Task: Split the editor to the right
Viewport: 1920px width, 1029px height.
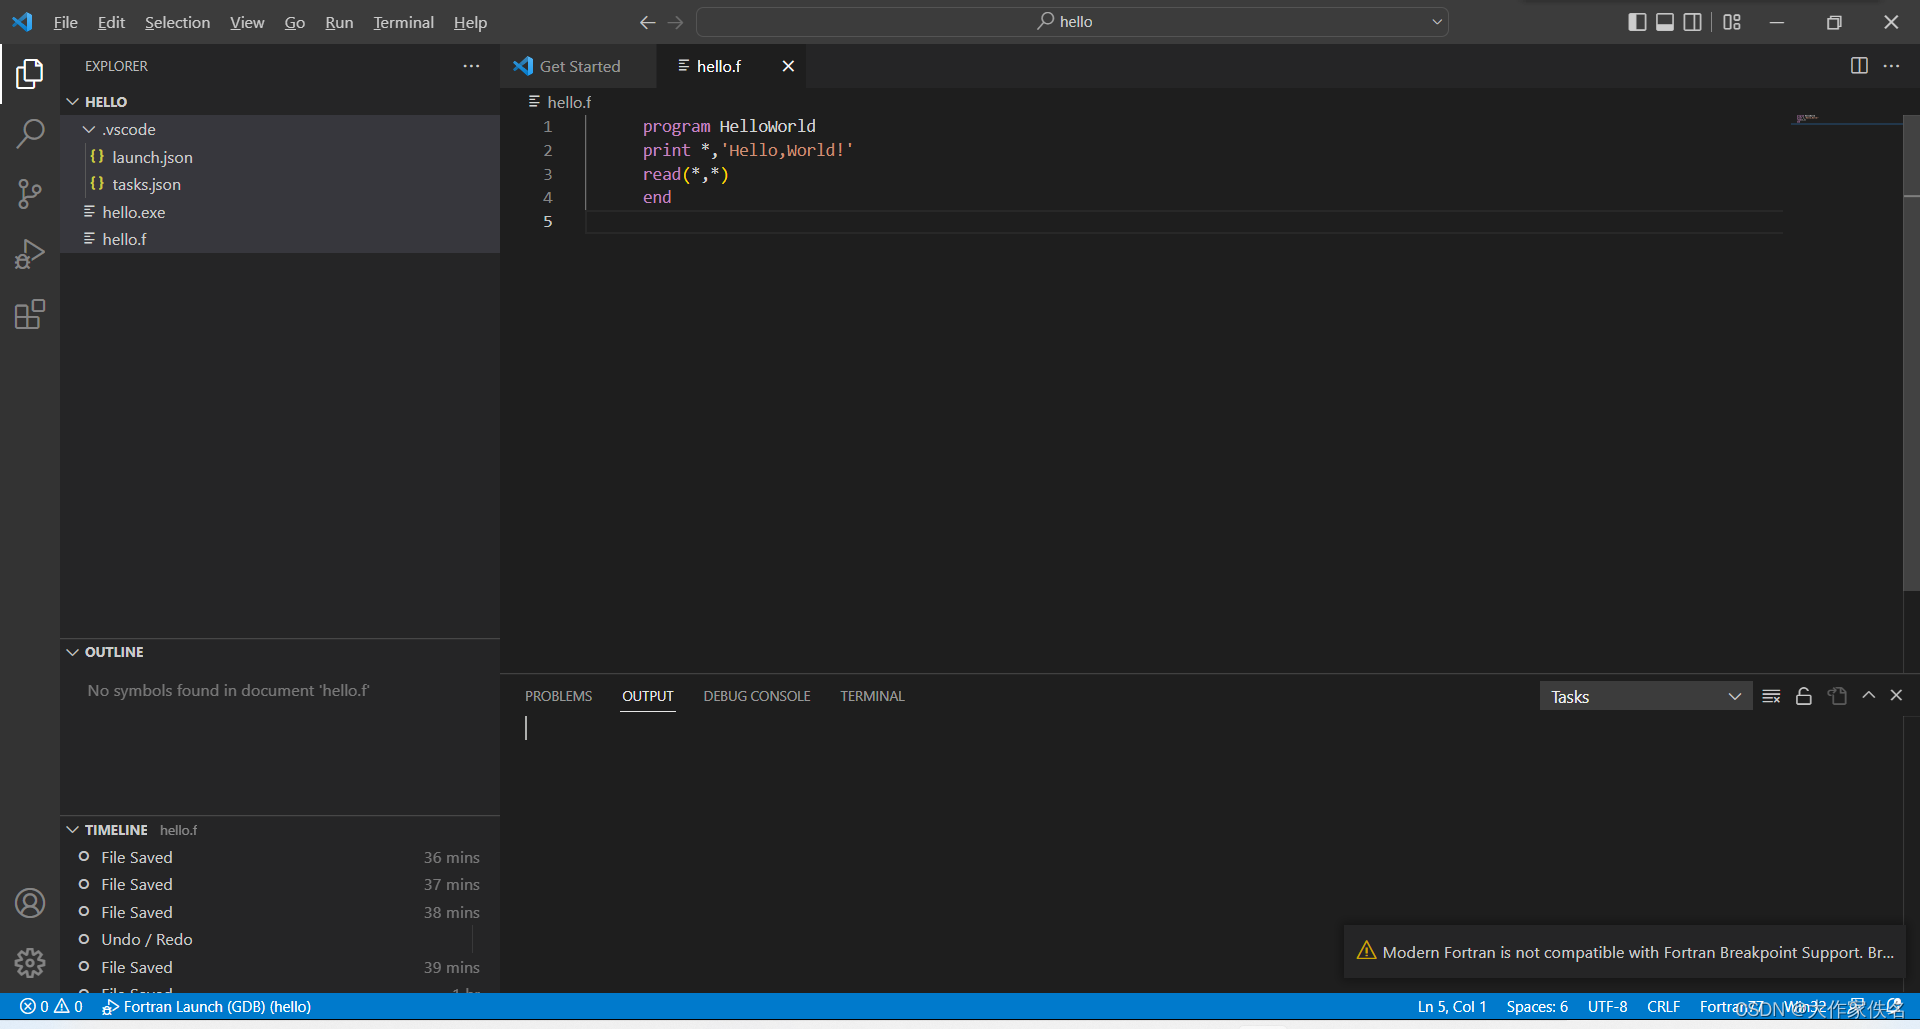Action: coord(1859,66)
